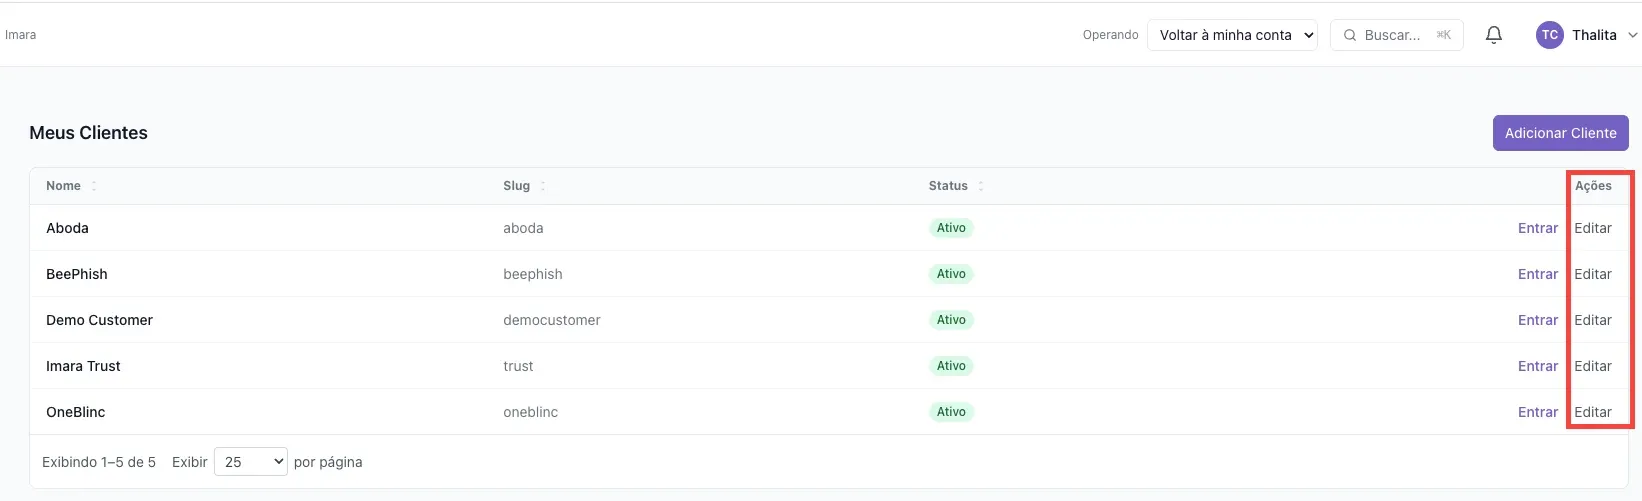Select the OneBlinc client name
The height and width of the screenshot is (501, 1642).
pyautogui.click(x=75, y=412)
